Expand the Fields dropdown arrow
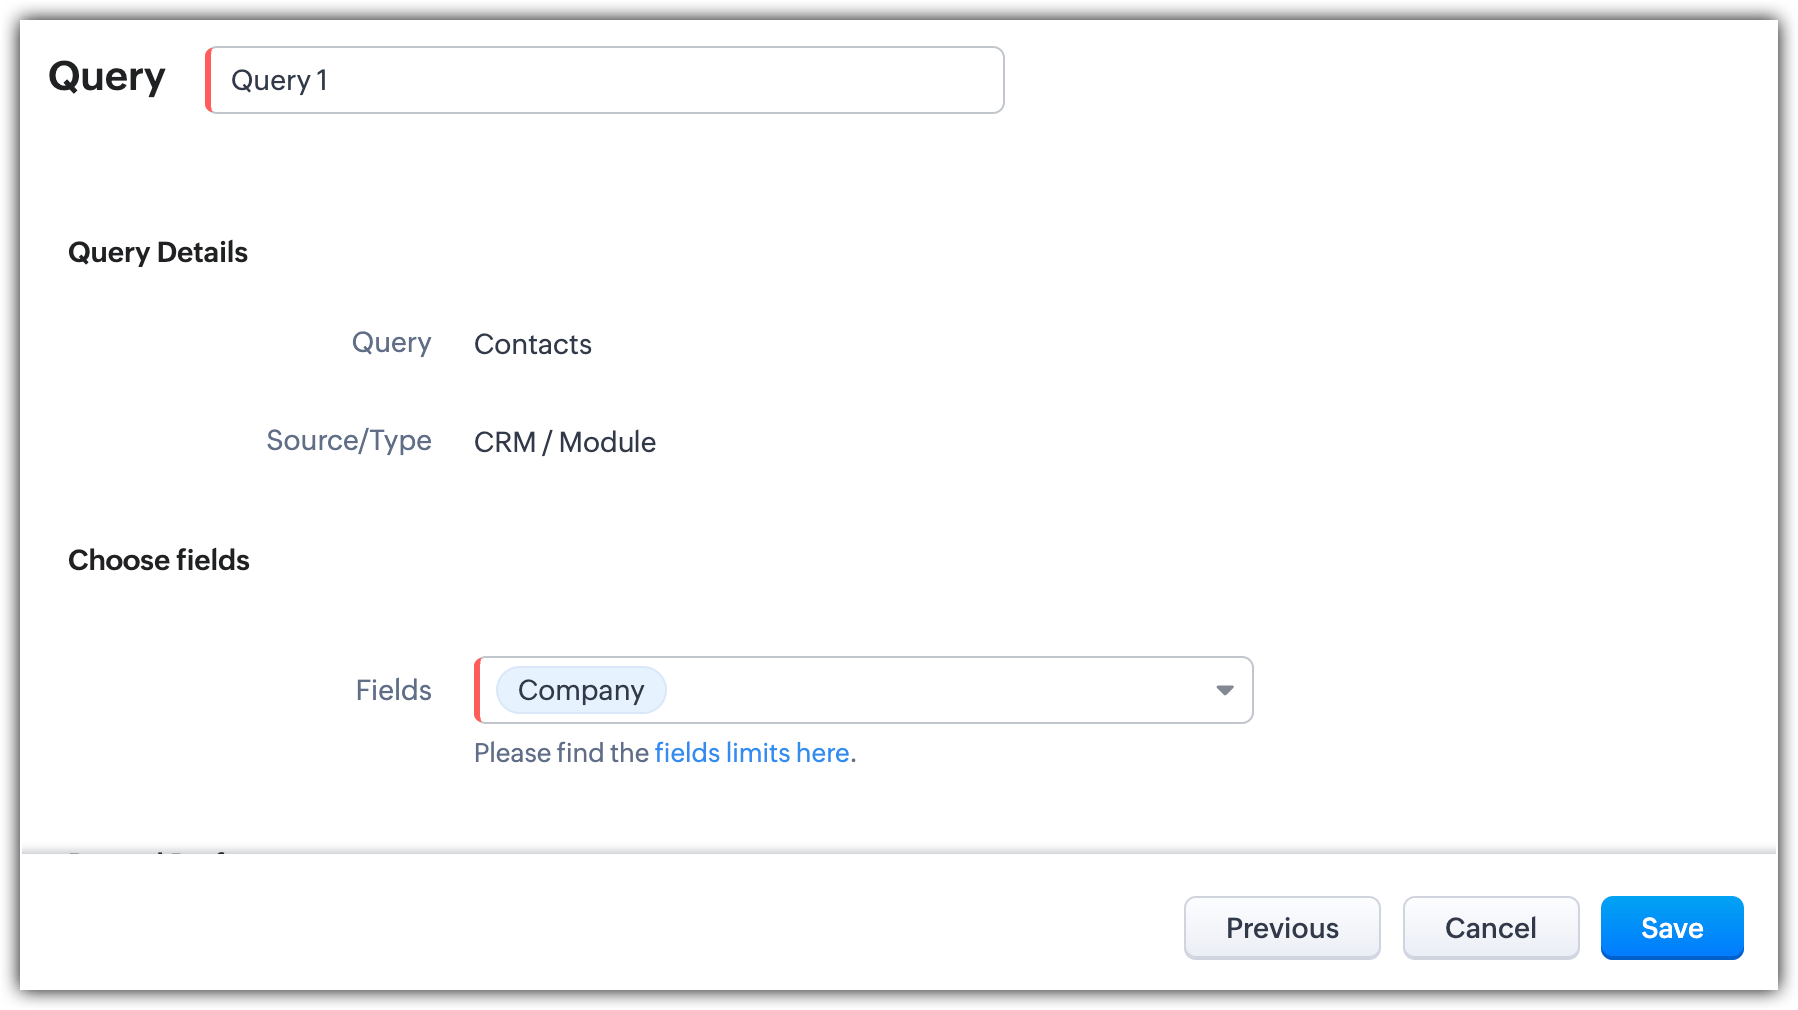 (x=1224, y=690)
